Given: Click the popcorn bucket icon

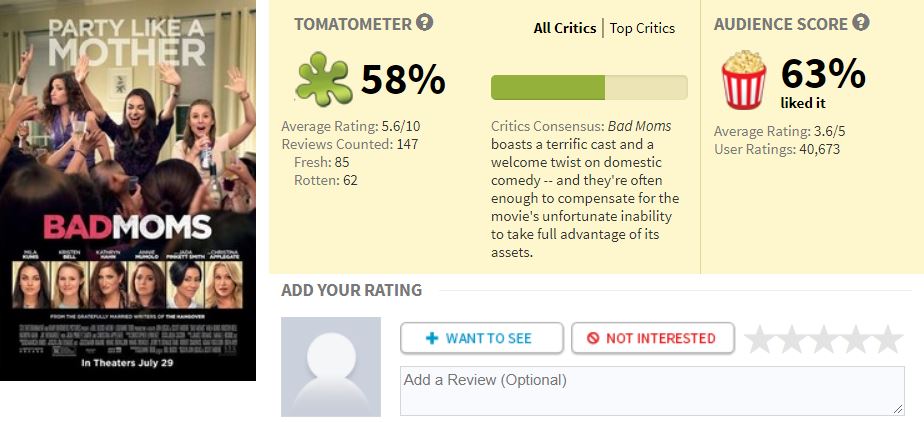Looking at the screenshot, I should click(x=744, y=80).
